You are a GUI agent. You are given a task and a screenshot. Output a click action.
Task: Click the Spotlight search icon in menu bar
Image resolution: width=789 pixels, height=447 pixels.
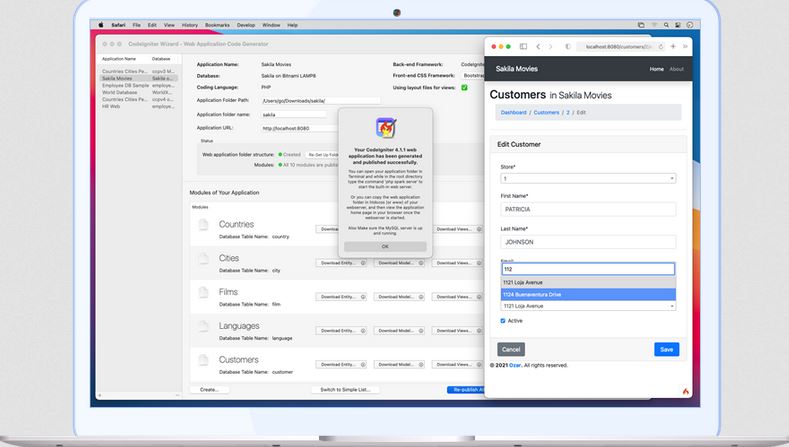[666, 25]
